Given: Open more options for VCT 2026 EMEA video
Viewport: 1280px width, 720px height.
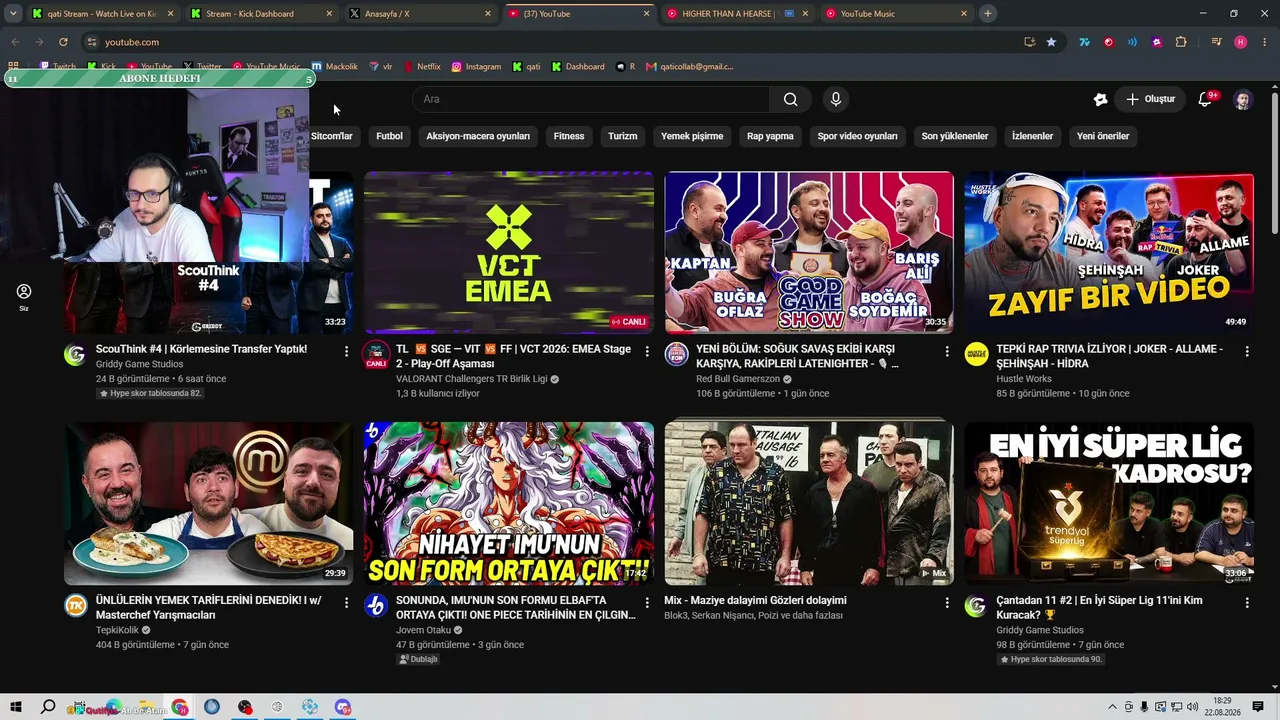Looking at the screenshot, I should tap(647, 352).
